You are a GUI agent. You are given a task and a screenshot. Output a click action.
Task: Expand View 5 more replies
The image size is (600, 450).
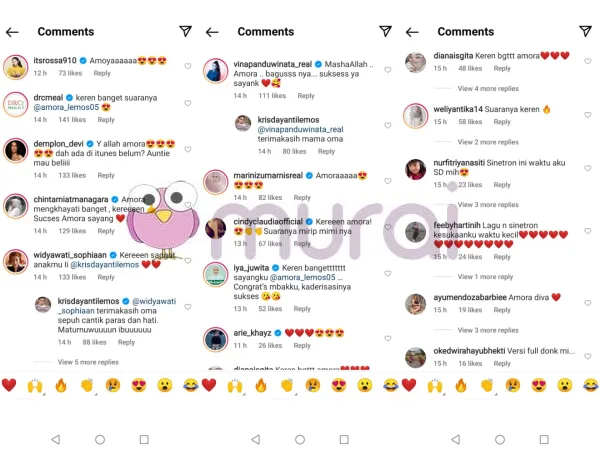click(88, 362)
